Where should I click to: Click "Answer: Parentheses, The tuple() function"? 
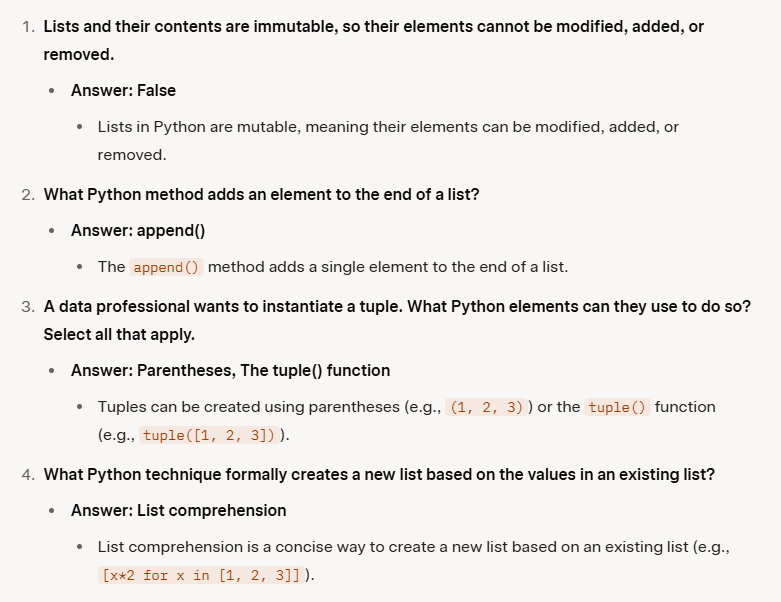point(230,370)
